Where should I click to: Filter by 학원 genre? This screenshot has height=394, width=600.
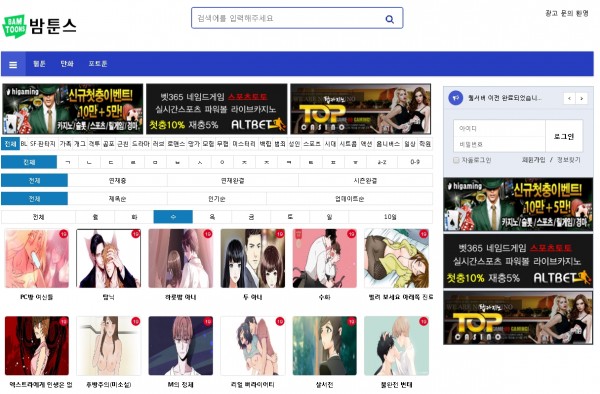click(x=425, y=144)
